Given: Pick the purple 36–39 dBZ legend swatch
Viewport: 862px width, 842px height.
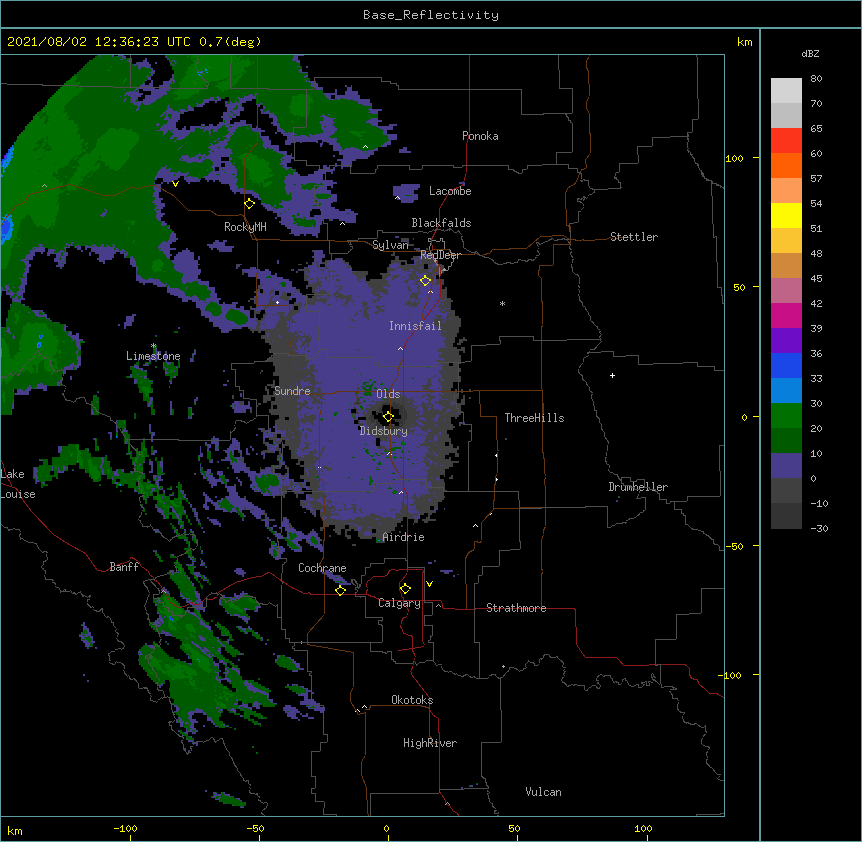Looking at the screenshot, I should pyautogui.click(x=786, y=341).
